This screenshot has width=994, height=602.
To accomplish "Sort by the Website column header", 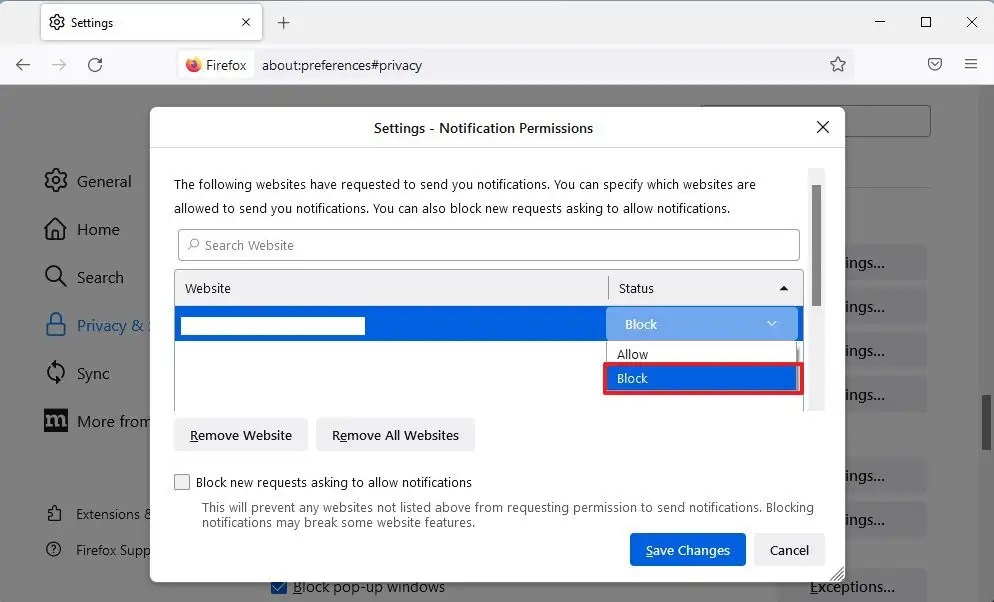I will click(x=391, y=288).
